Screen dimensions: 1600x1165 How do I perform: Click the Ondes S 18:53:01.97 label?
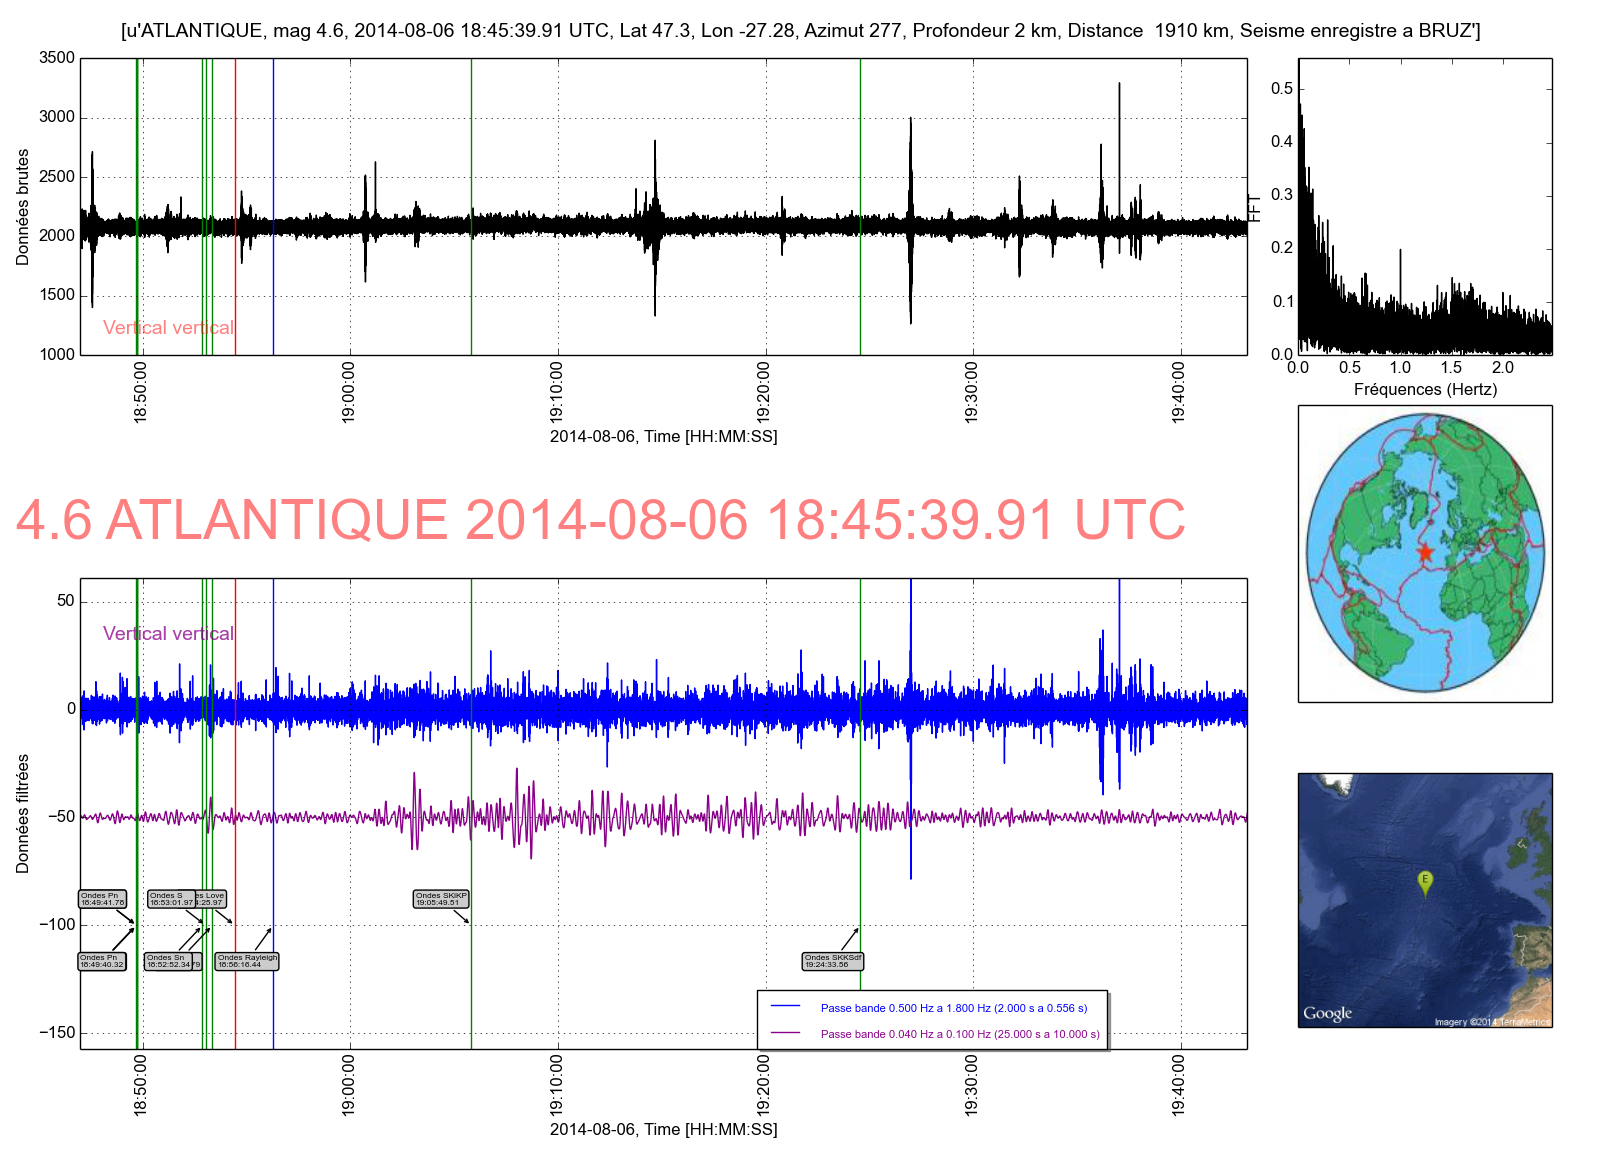pos(171,899)
